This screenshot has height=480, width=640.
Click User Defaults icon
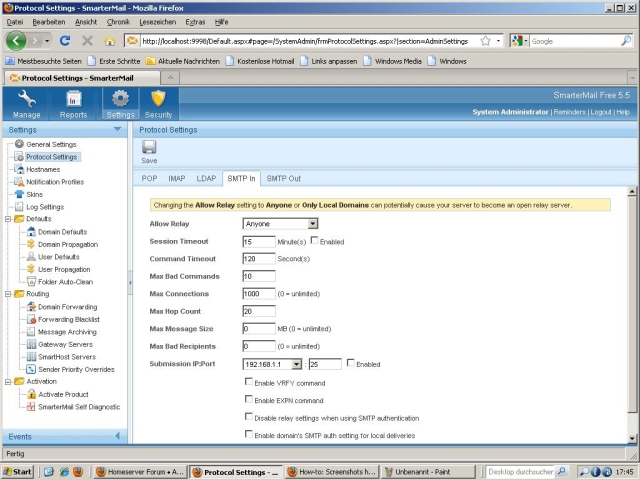pos(31,257)
